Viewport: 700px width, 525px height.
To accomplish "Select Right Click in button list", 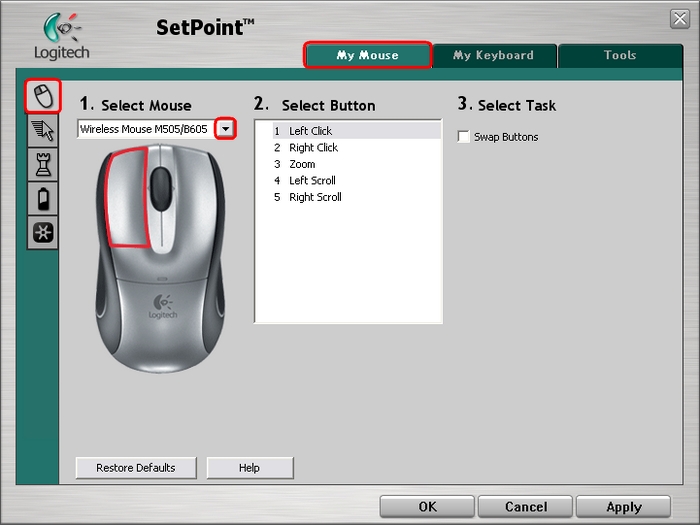I will pyautogui.click(x=356, y=147).
